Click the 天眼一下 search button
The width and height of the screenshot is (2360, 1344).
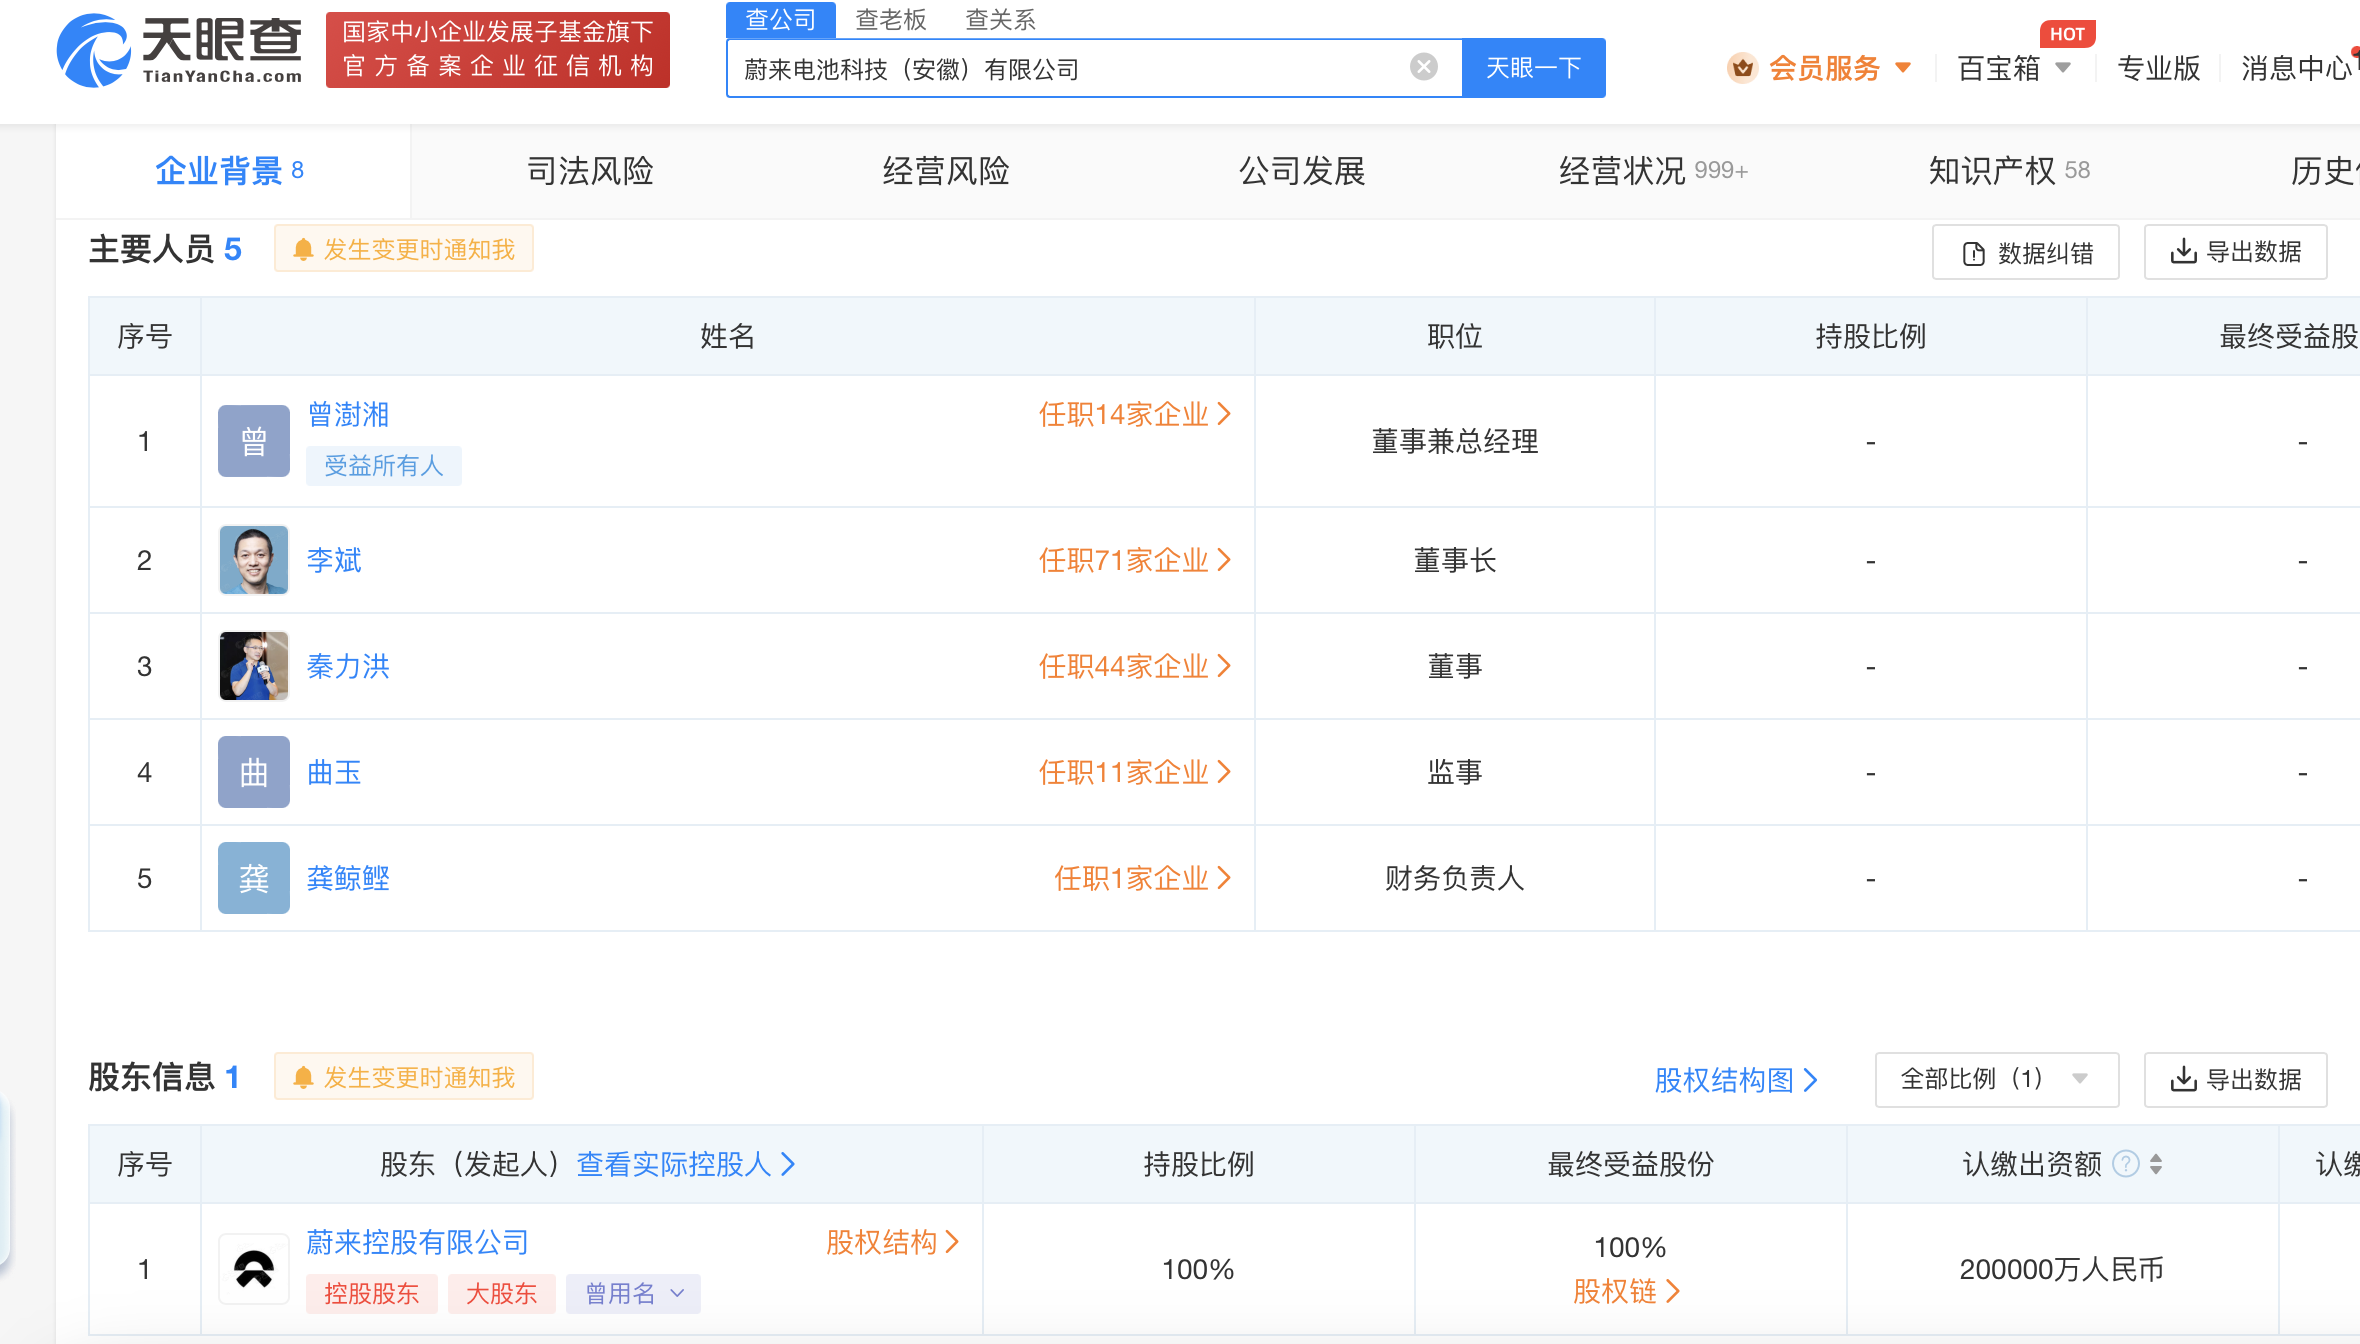click(1533, 68)
